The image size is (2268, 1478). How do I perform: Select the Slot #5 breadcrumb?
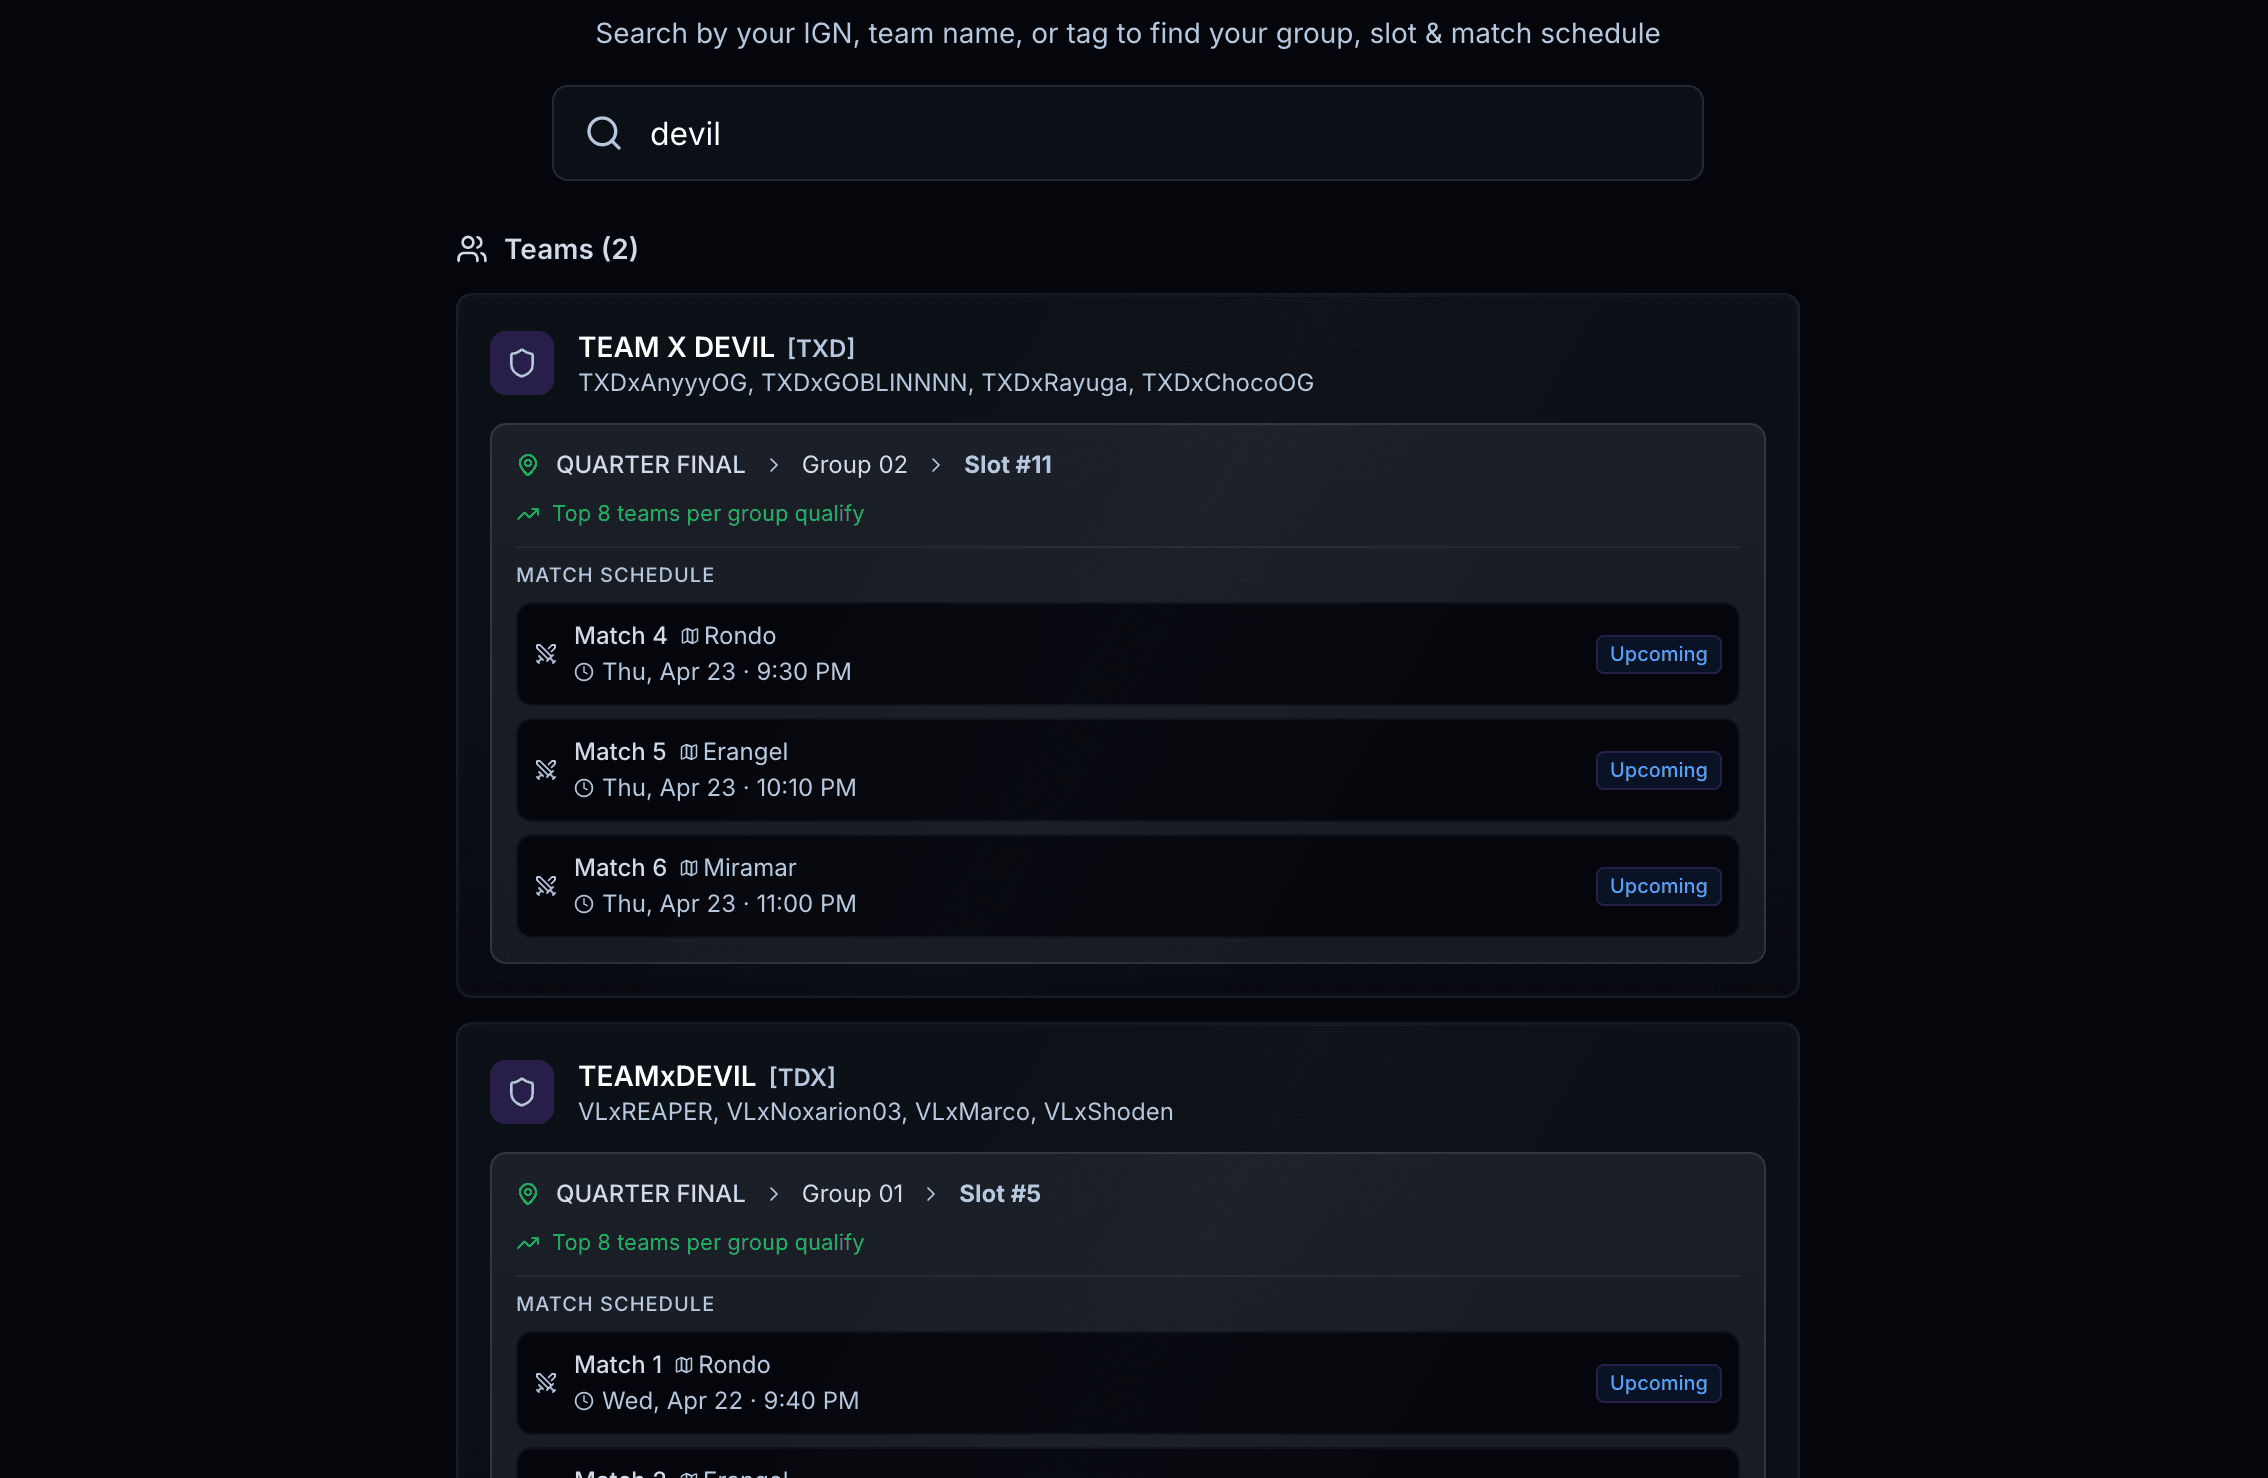click(999, 1193)
